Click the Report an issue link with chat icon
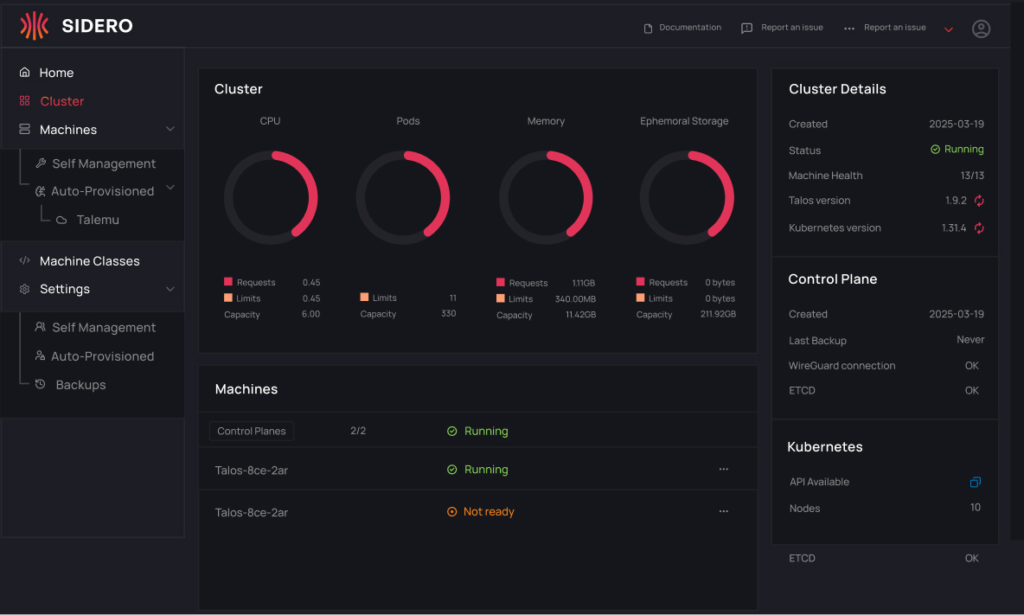 (x=782, y=28)
